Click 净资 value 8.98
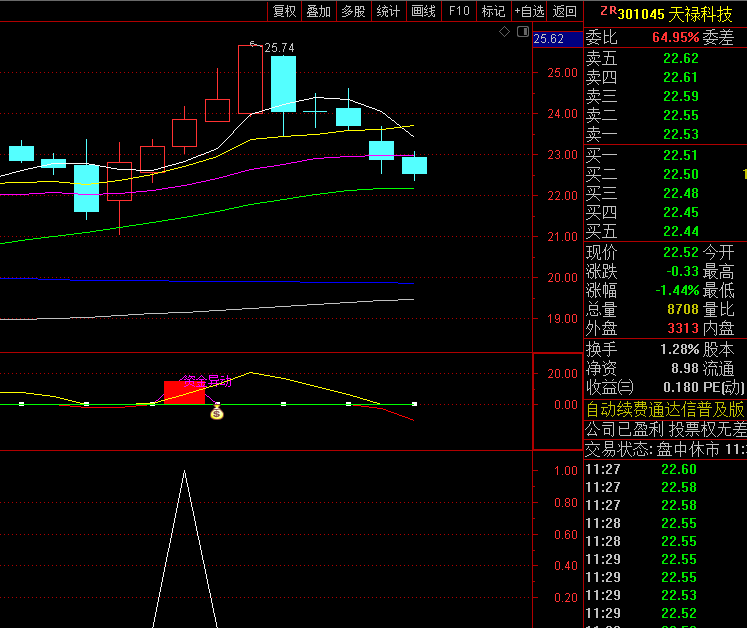 point(685,368)
